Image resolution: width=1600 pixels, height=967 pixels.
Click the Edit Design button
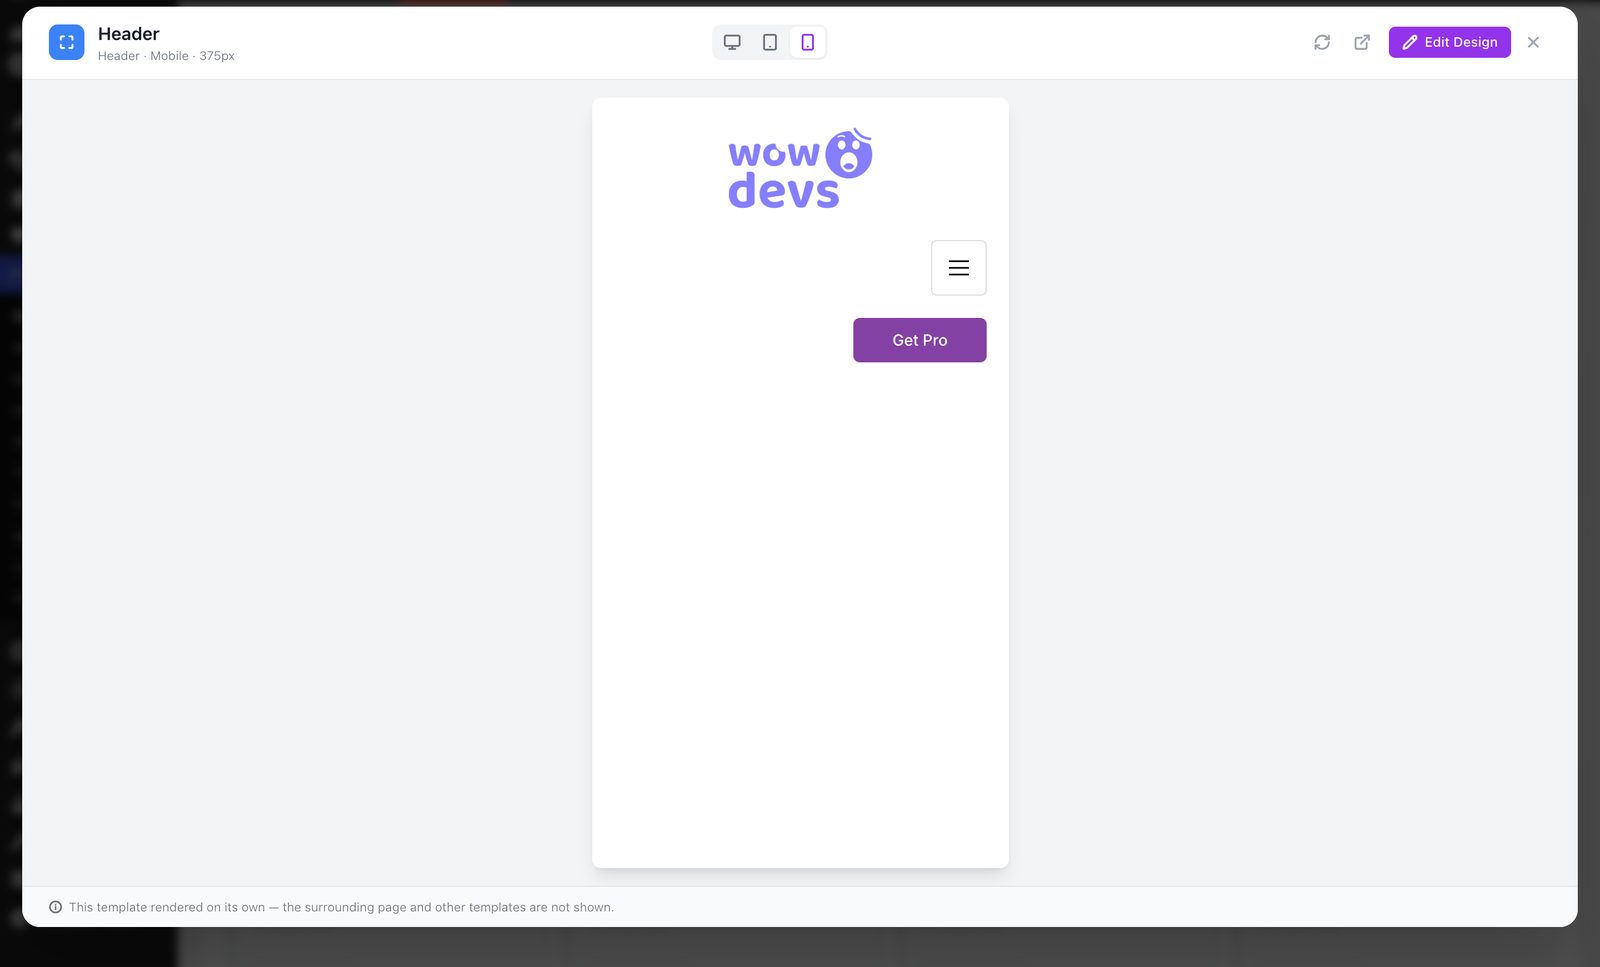coord(1449,42)
